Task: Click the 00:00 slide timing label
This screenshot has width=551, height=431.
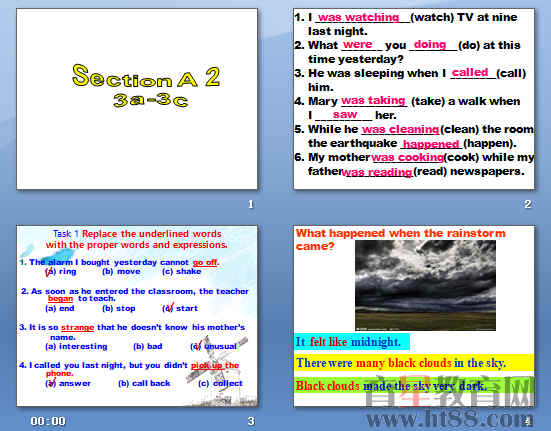Action: [48, 421]
